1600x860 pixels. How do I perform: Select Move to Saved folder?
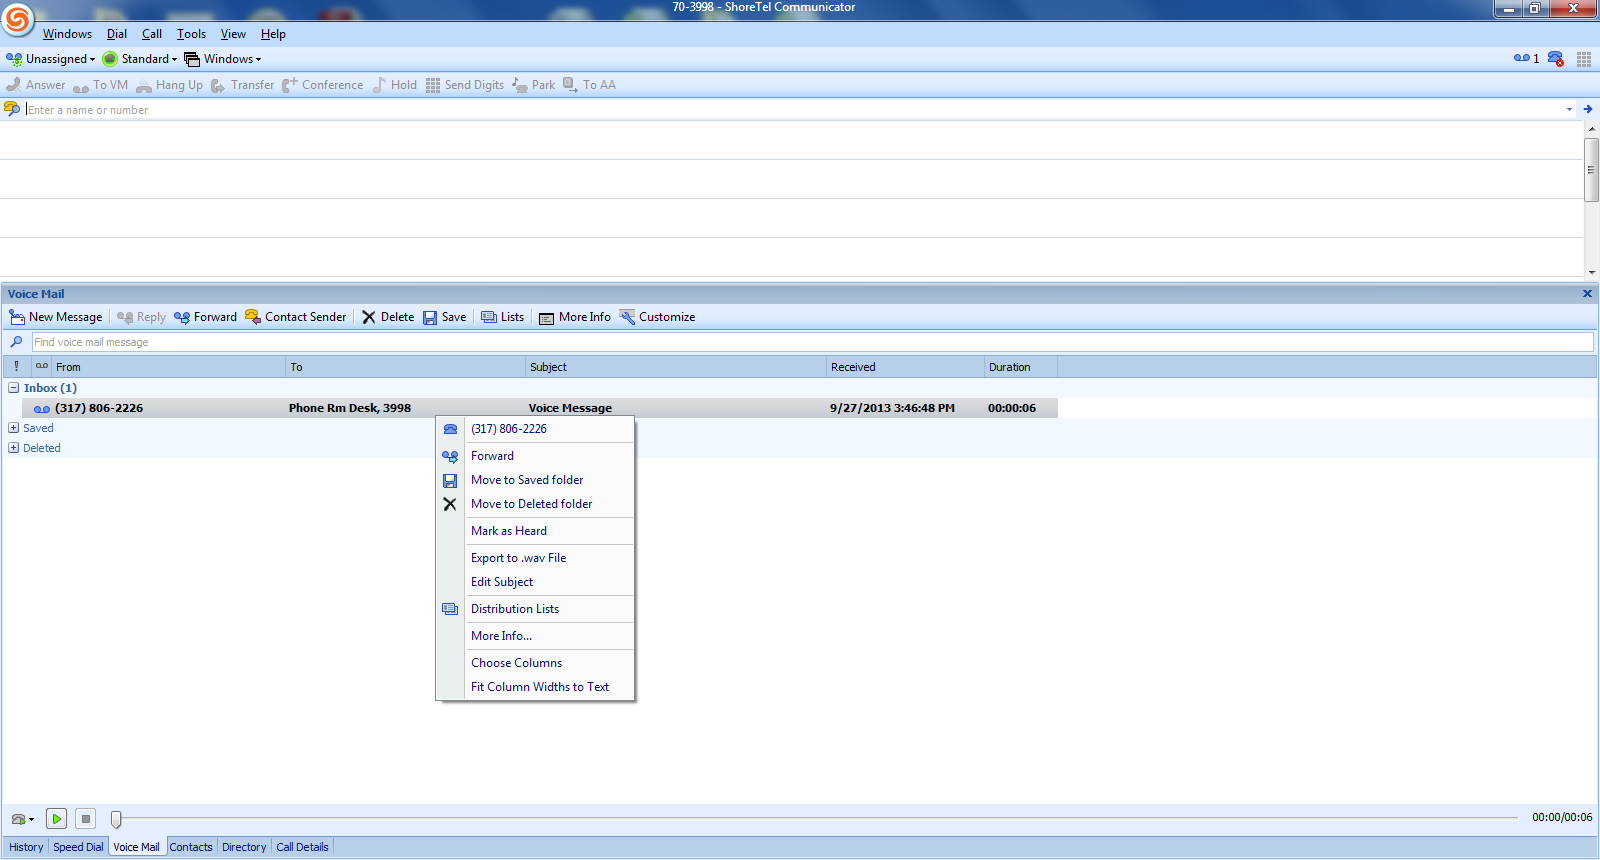(x=535, y=480)
